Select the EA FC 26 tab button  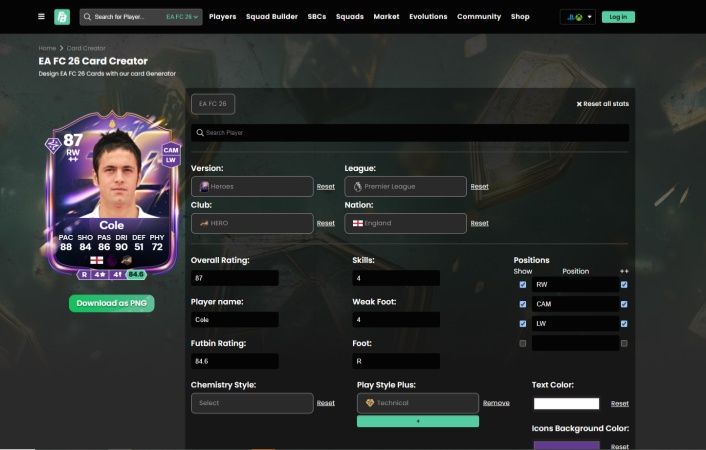(x=213, y=104)
